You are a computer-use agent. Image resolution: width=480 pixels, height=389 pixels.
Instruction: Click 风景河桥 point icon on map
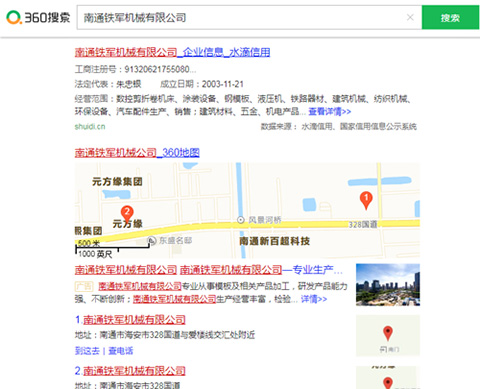pyautogui.click(x=241, y=220)
